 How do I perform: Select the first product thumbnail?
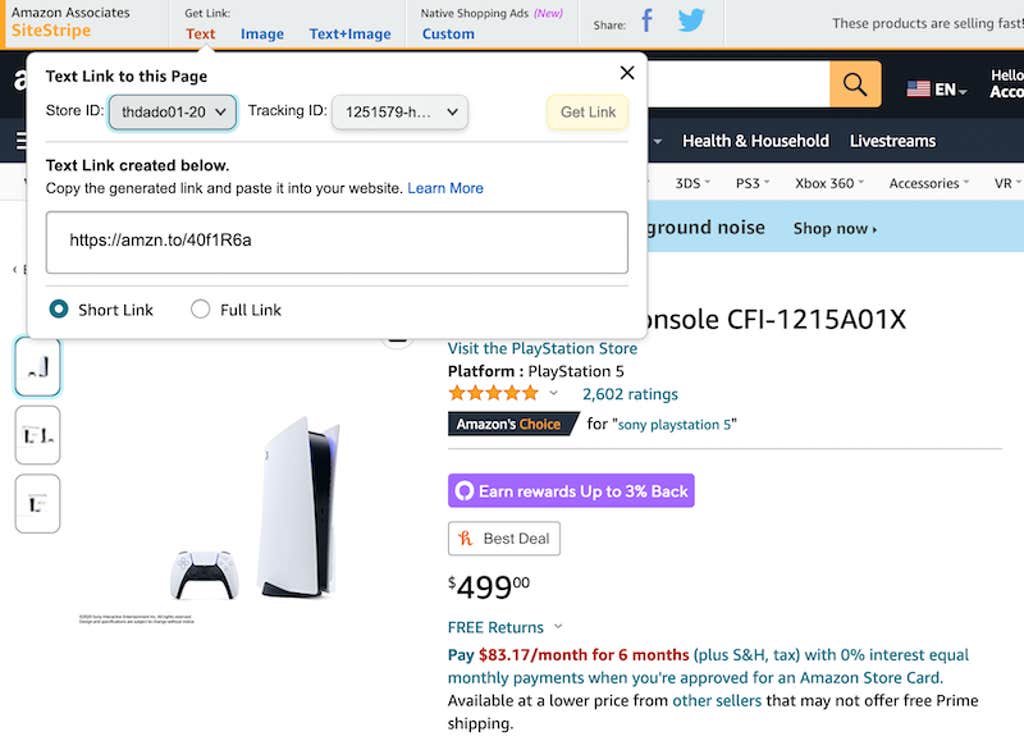point(38,367)
